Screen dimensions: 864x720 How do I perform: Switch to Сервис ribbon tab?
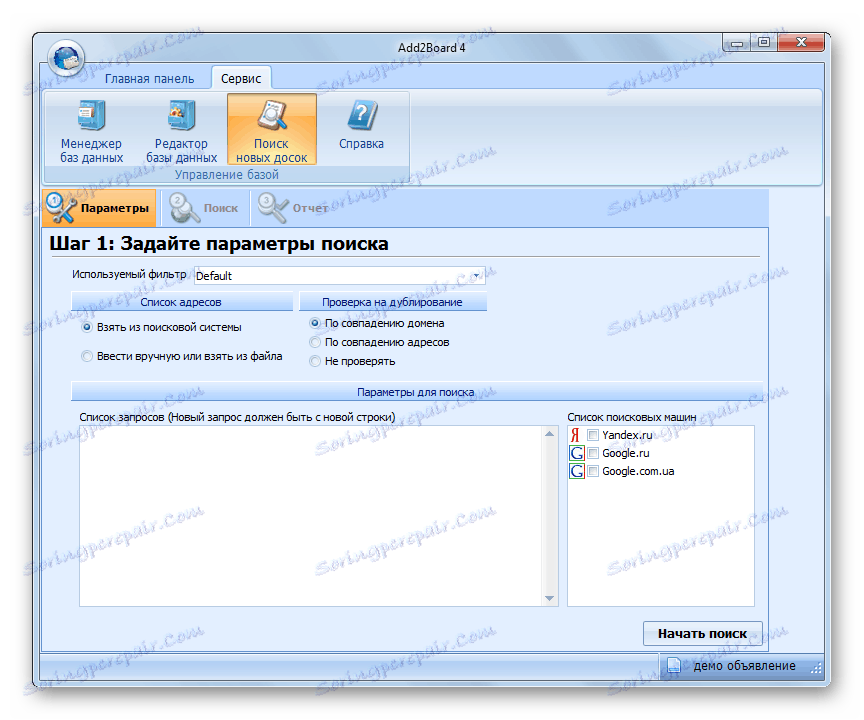click(241, 79)
